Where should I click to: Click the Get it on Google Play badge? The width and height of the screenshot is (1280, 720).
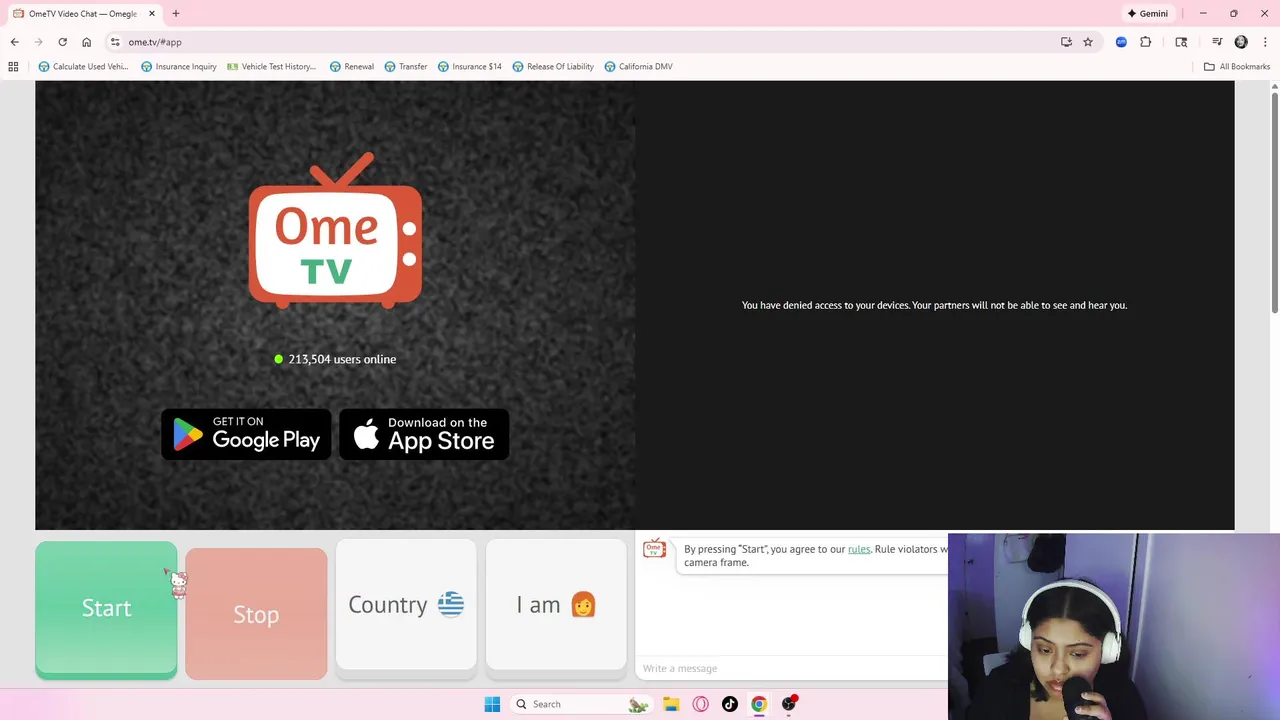tap(246, 434)
